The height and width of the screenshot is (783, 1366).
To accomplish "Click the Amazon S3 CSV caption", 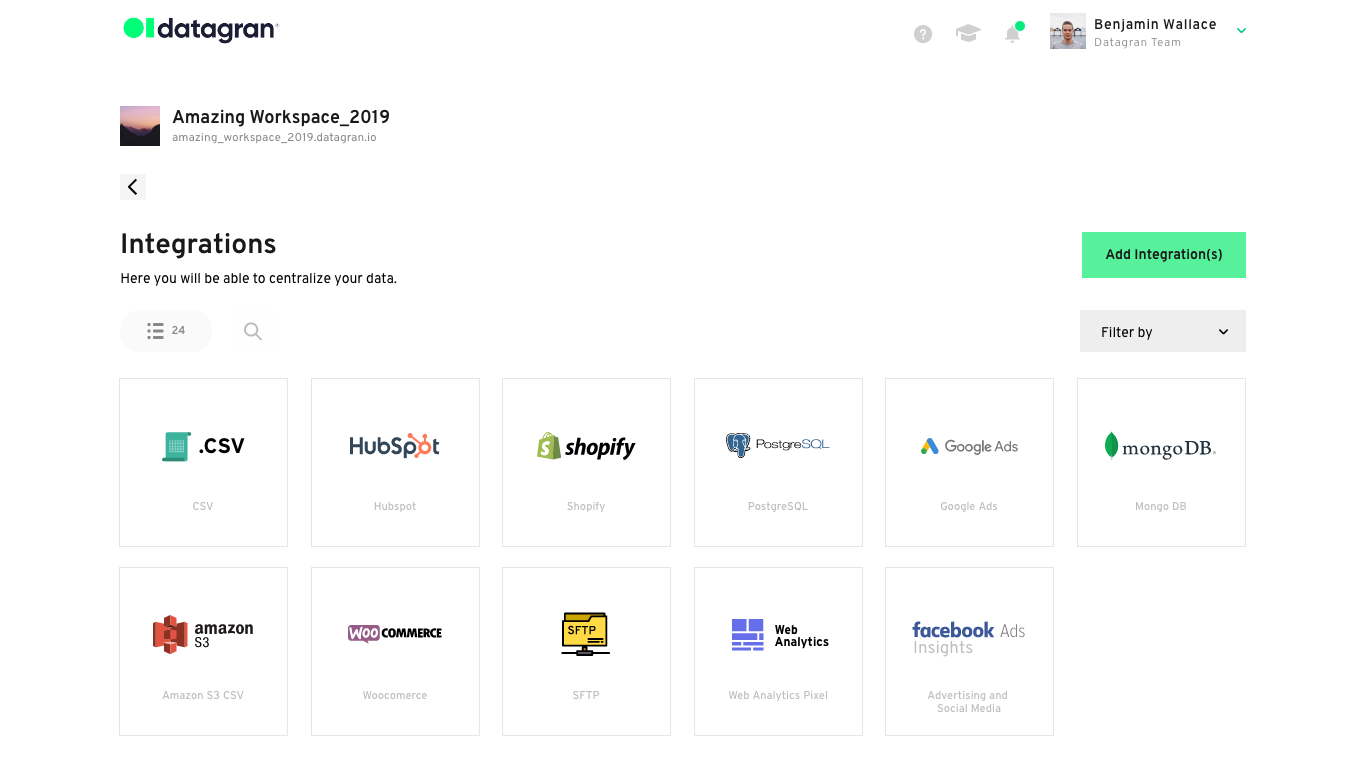I will coord(203,696).
